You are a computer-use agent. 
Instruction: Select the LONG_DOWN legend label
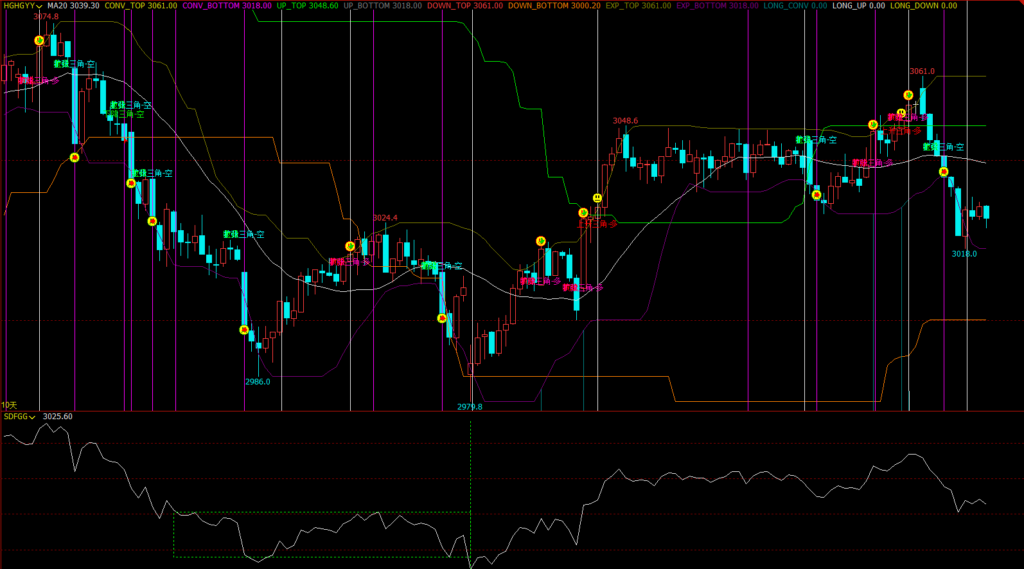pos(922,6)
